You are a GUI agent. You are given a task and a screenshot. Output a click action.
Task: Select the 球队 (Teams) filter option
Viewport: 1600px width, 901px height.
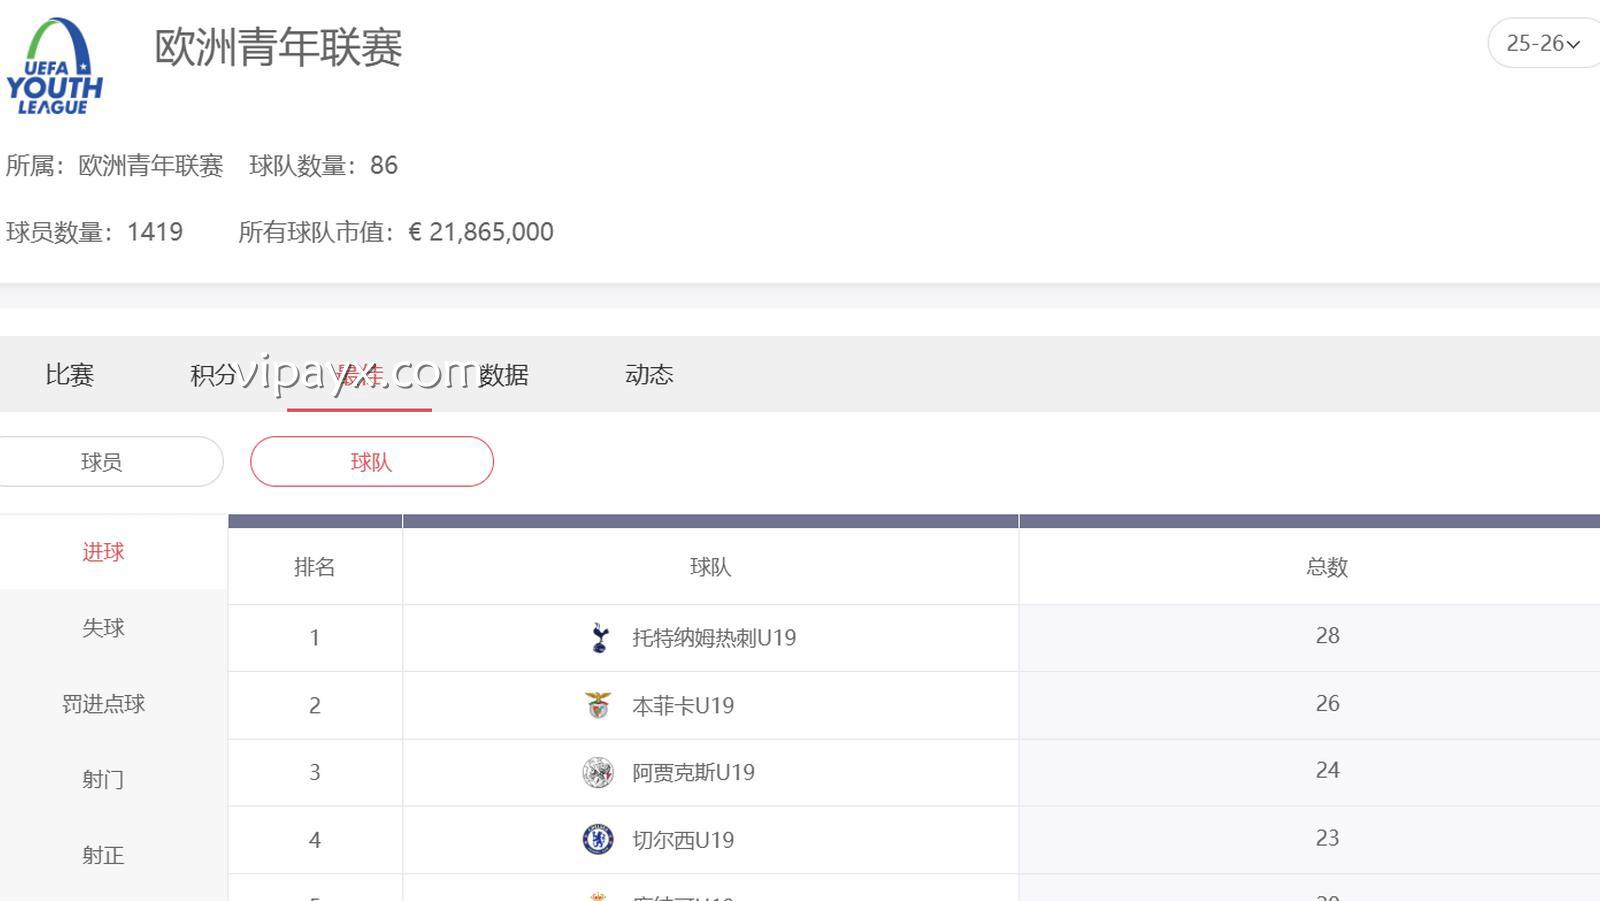coord(371,461)
